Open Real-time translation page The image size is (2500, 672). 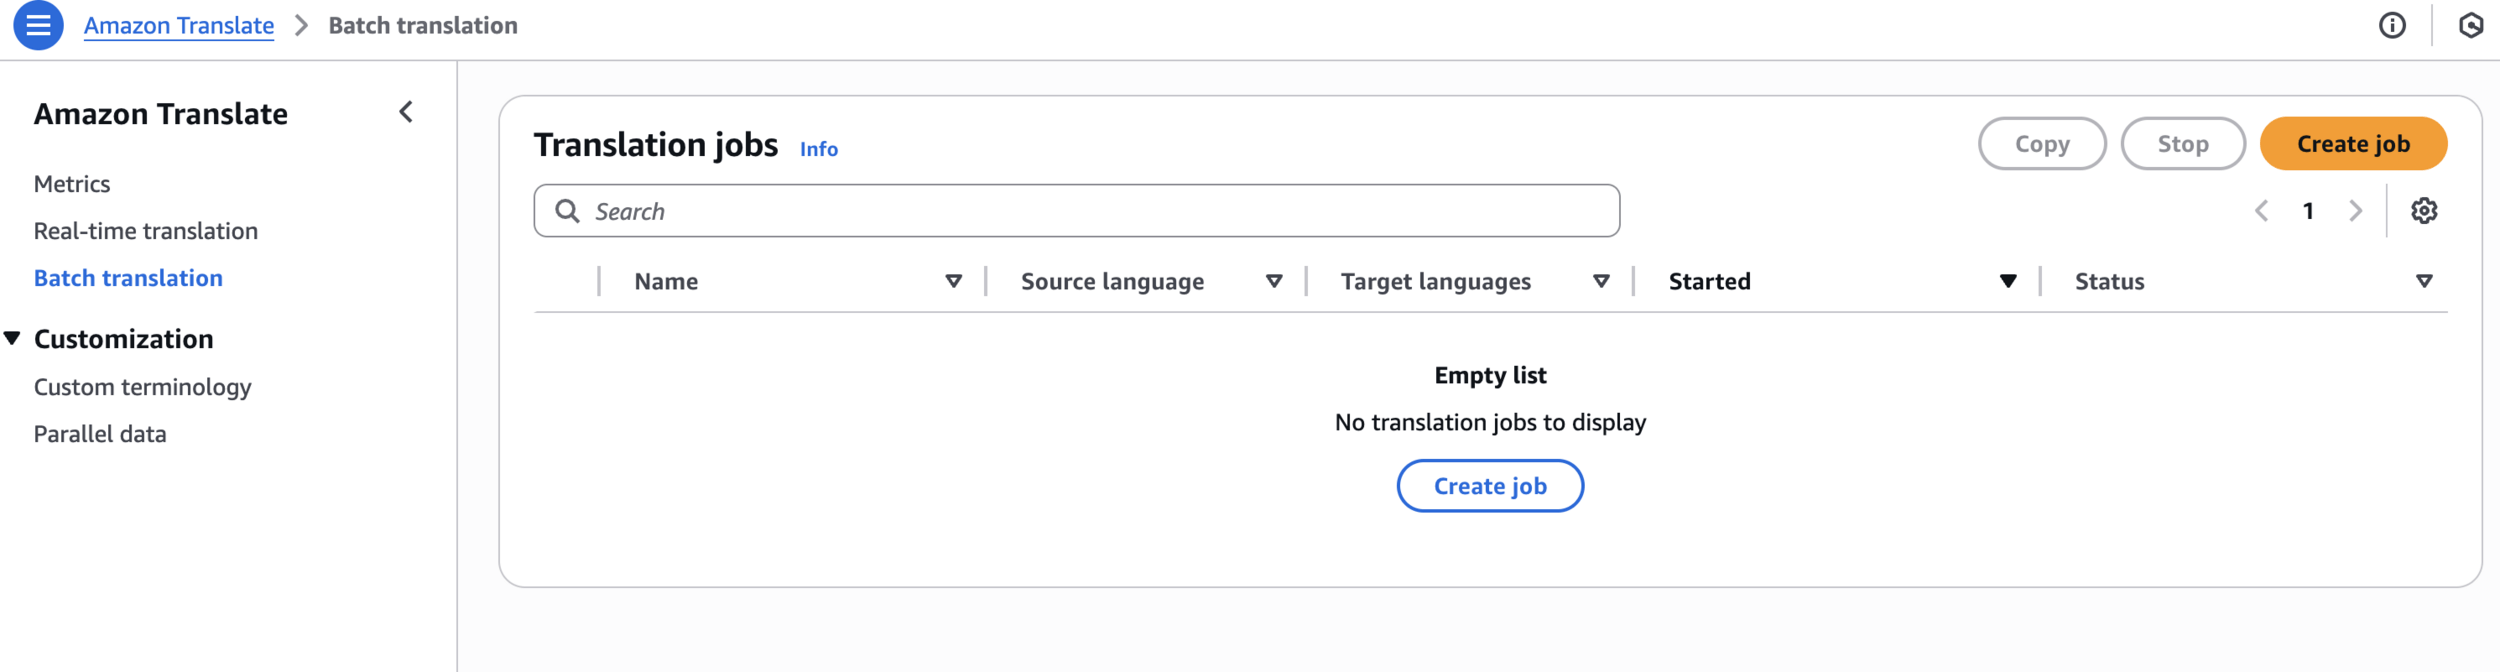click(x=146, y=231)
